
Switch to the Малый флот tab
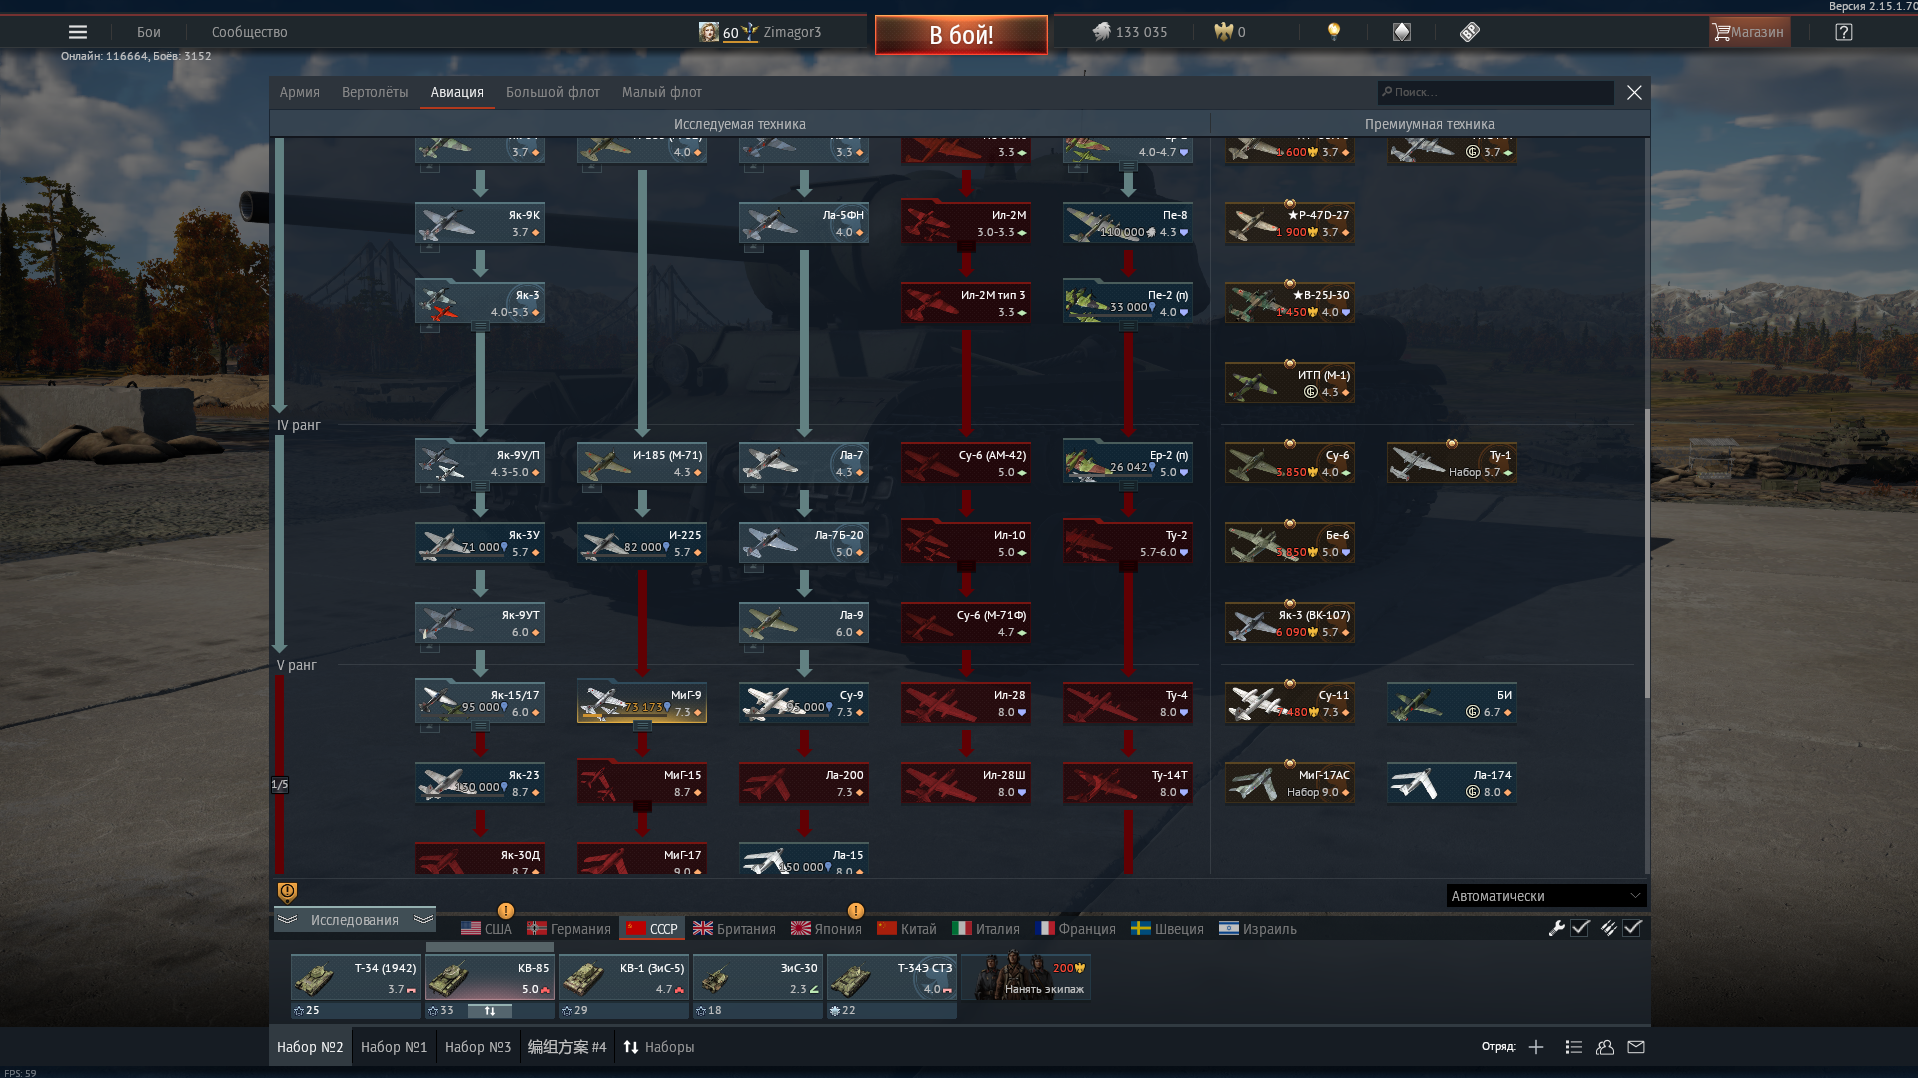[662, 92]
